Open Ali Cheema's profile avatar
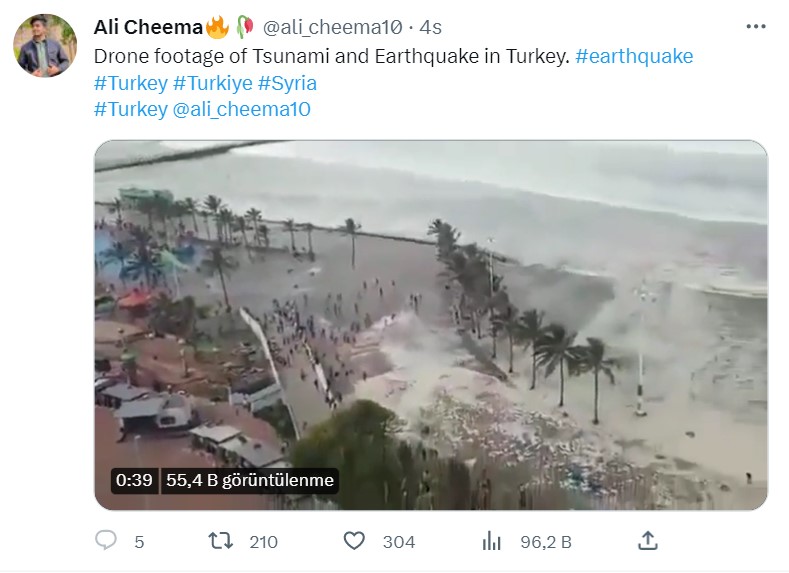 45,46
